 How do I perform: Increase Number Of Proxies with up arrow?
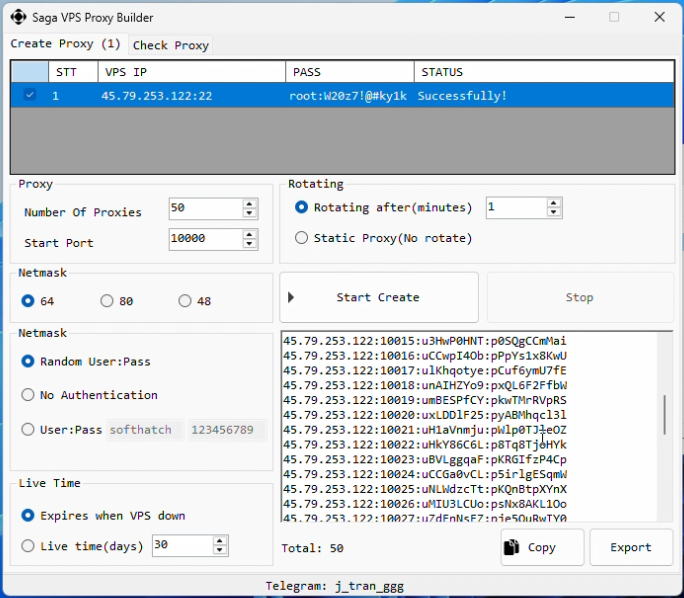click(249, 204)
